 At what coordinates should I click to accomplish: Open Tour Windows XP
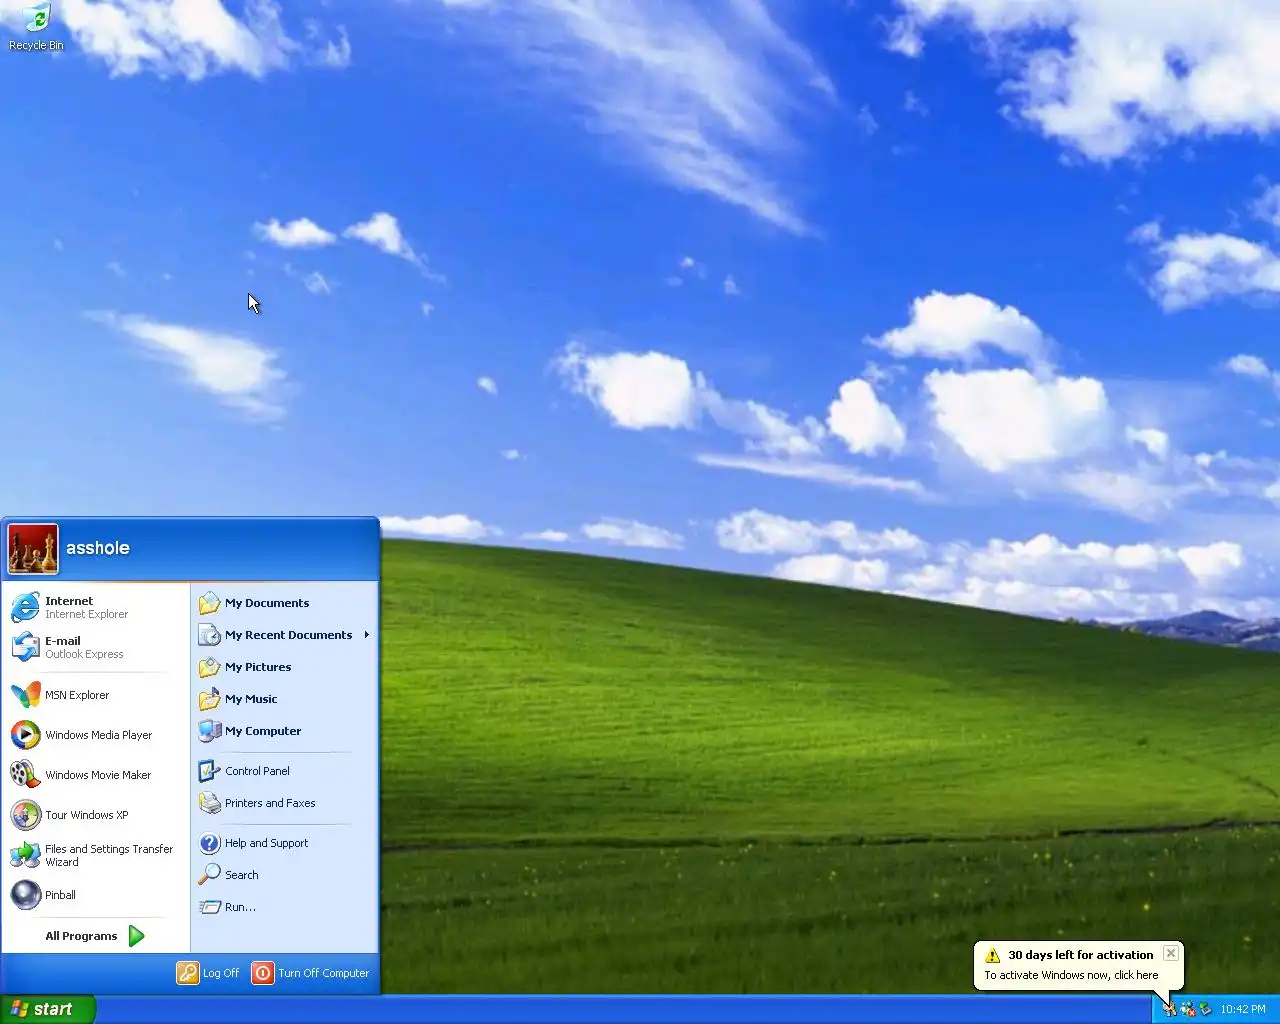point(96,815)
